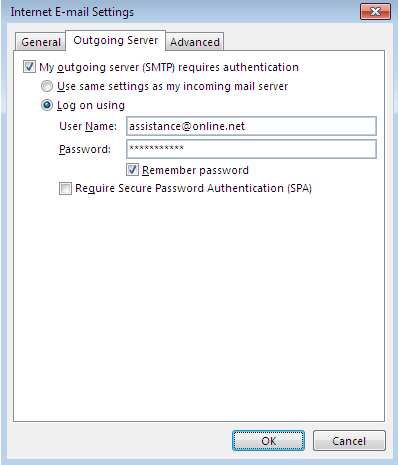Click the User Name label text

[x=88, y=126]
